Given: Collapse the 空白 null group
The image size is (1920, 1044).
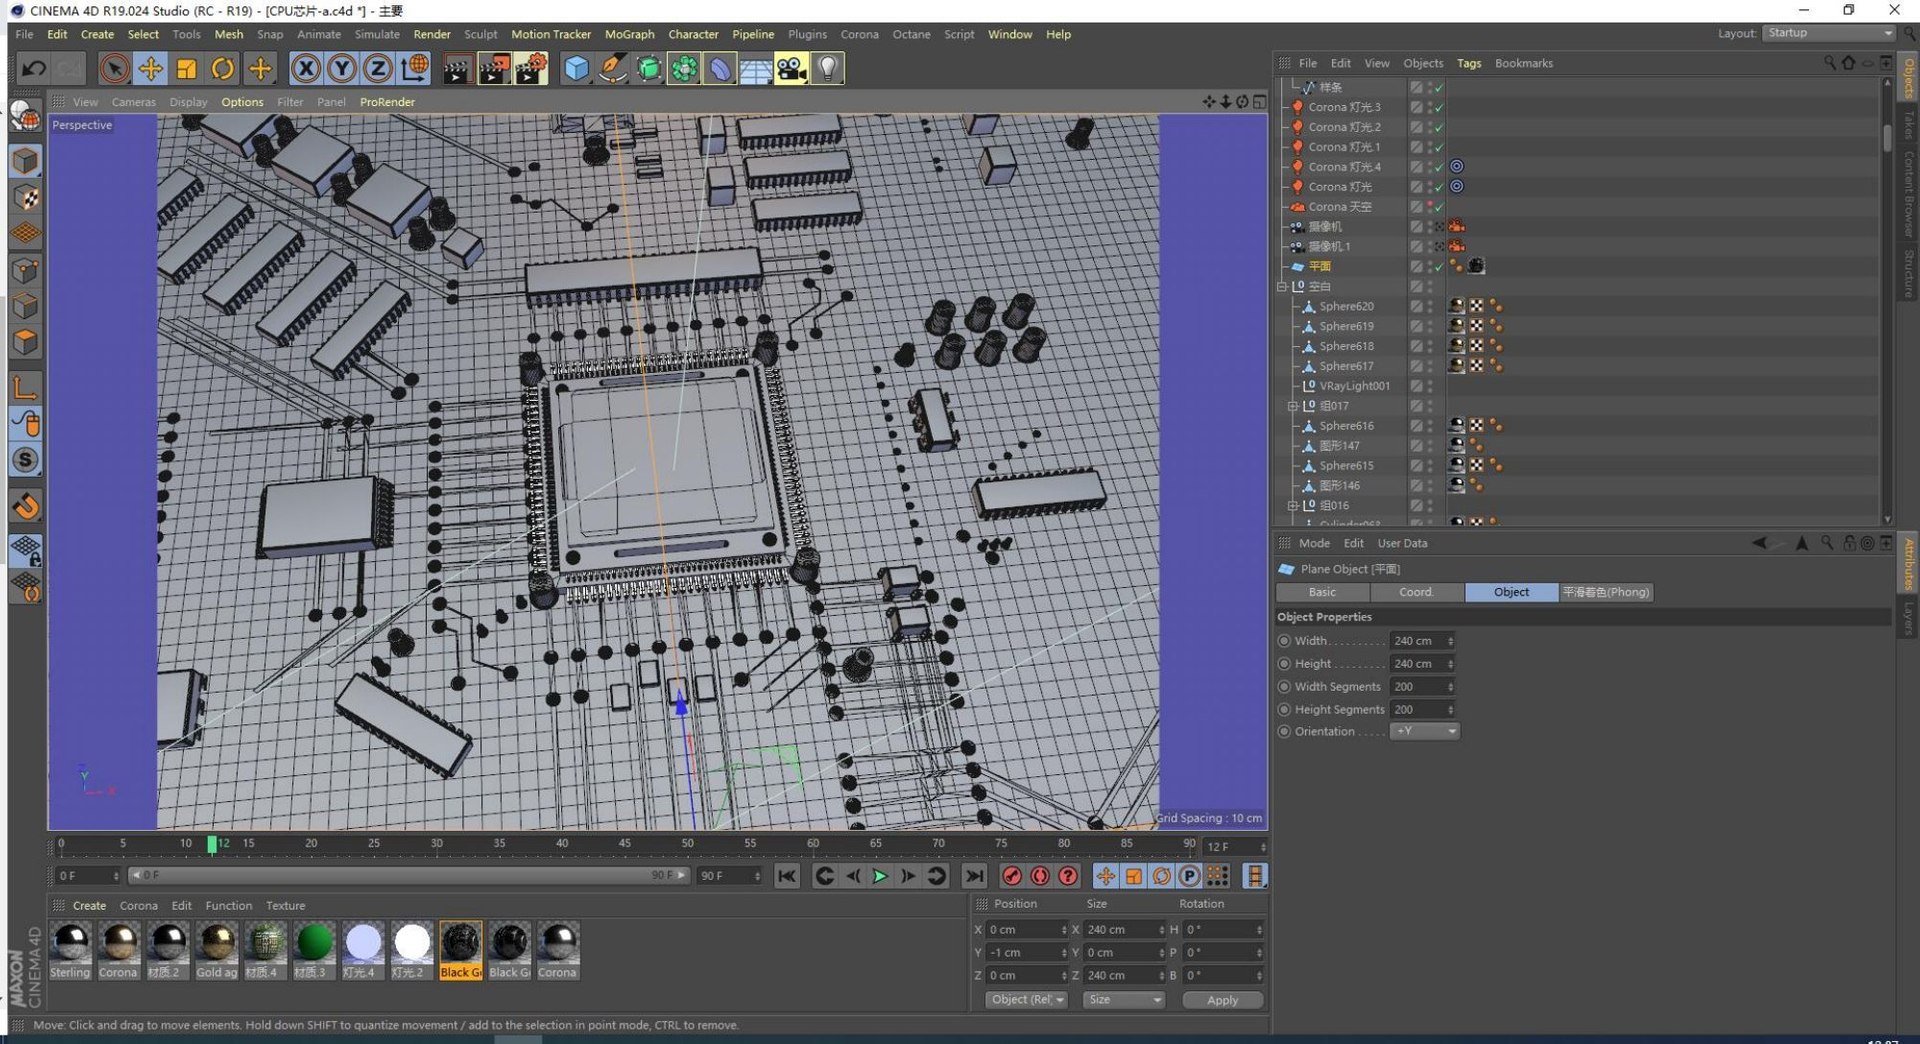Looking at the screenshot, I should point(1282,287).
